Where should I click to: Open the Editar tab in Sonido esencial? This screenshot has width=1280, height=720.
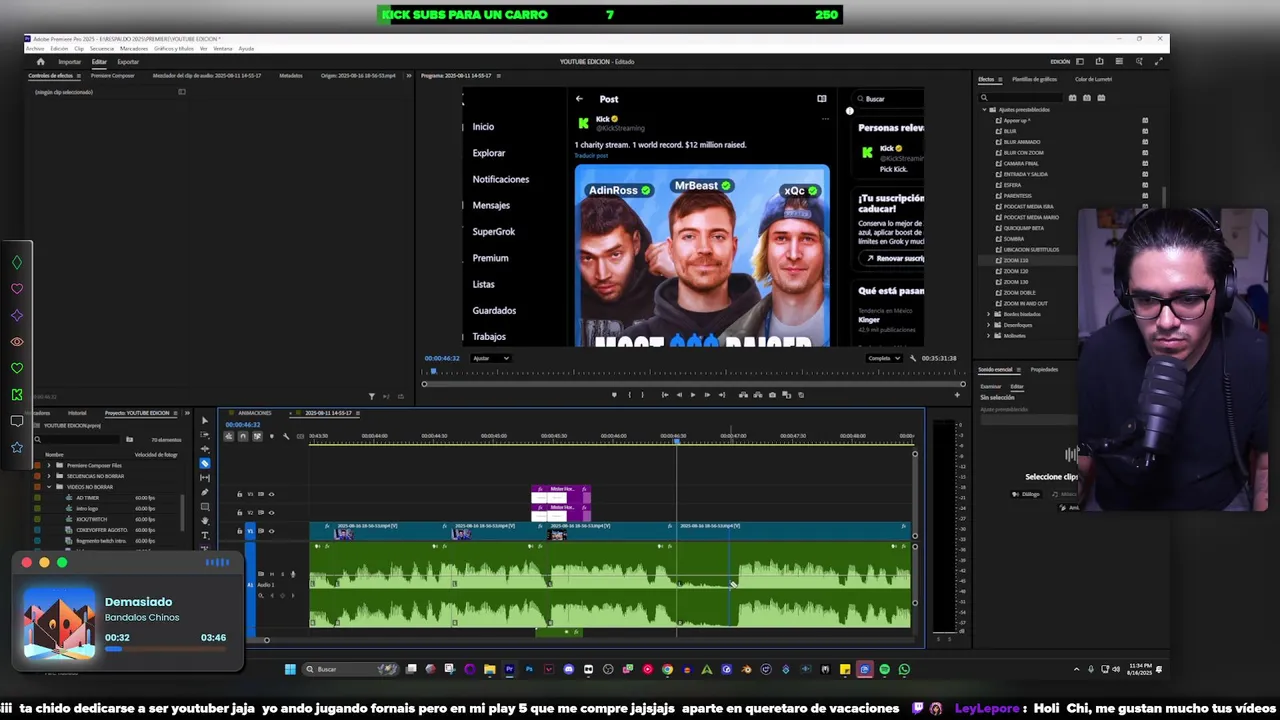tap(1017, 386)
